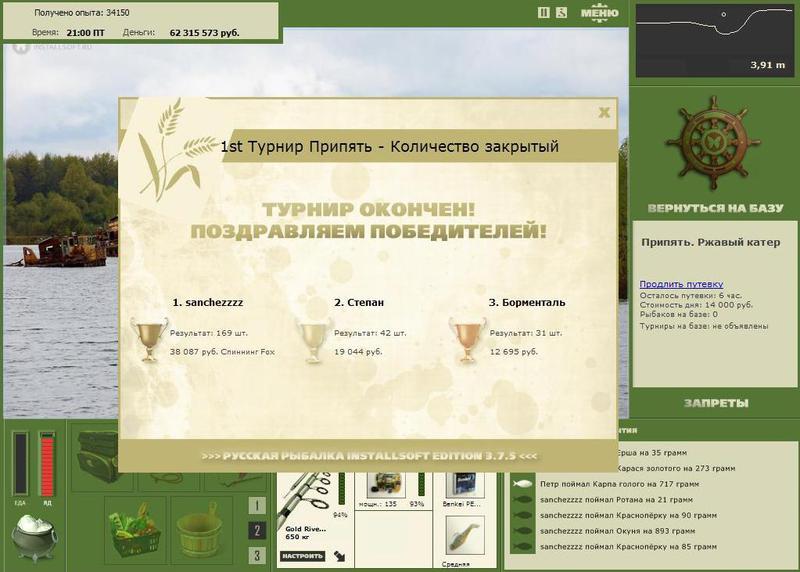Click the Осталось путевки: 6 час. line
Viewport: 800px width, 572px height.
[691, 295]
